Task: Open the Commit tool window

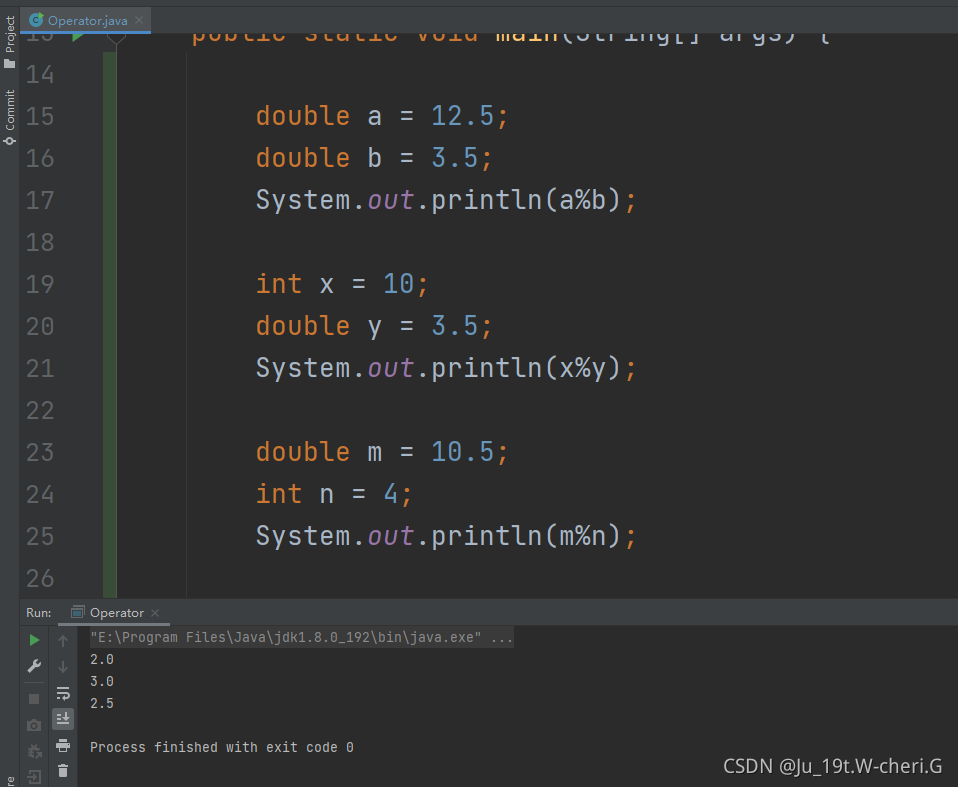Action: (10, 116)
